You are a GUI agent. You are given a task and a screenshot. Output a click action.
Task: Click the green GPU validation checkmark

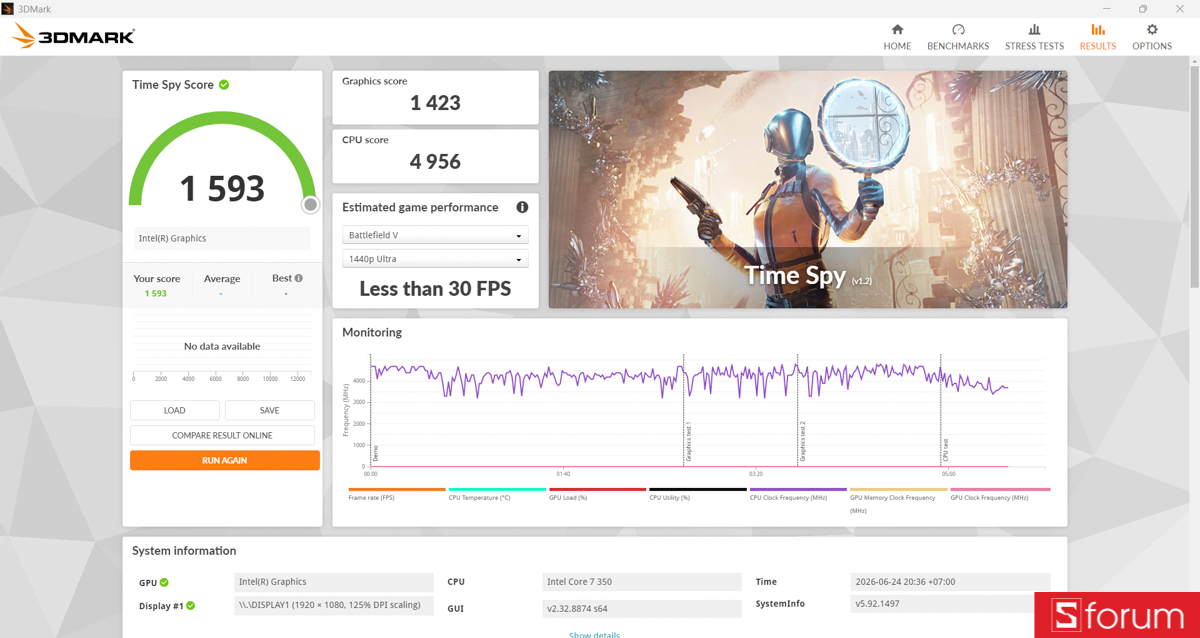(x=164, y=582)
